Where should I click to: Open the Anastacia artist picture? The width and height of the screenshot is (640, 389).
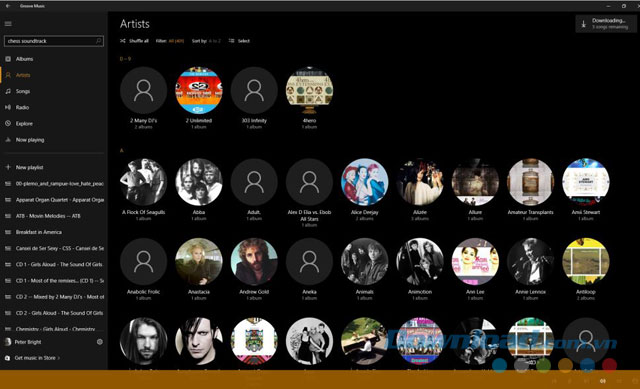[x=199, y=262]
